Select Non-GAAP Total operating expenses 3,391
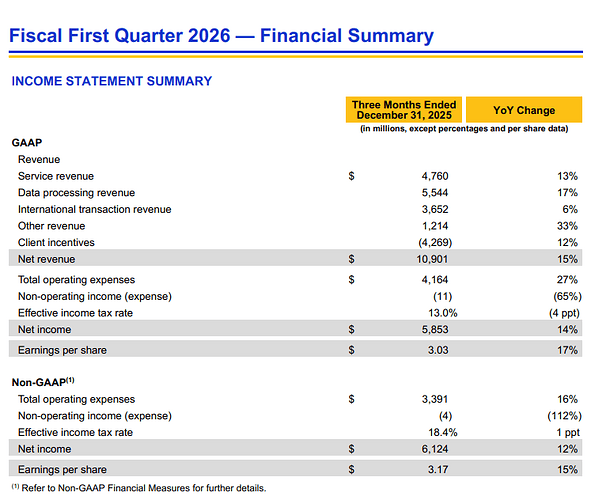Image resolution: width=609 pixels, height=500 pixels. tap(435, 399)
